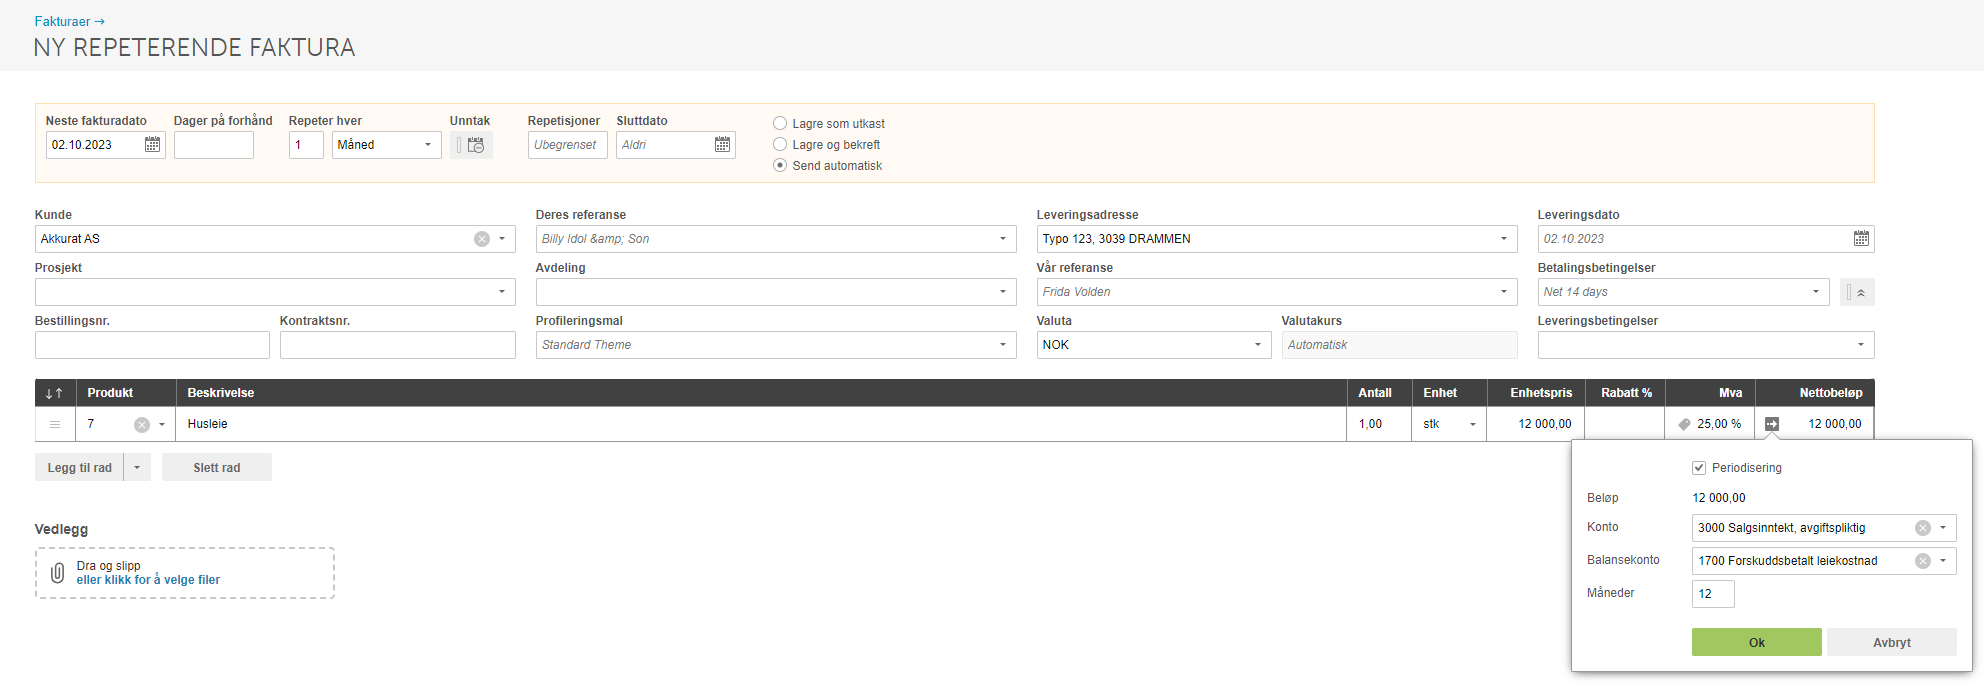The image size is (1984, 684).
Task: Click Enhetspris cell 12 000,00
Action: coord(1536,424)
